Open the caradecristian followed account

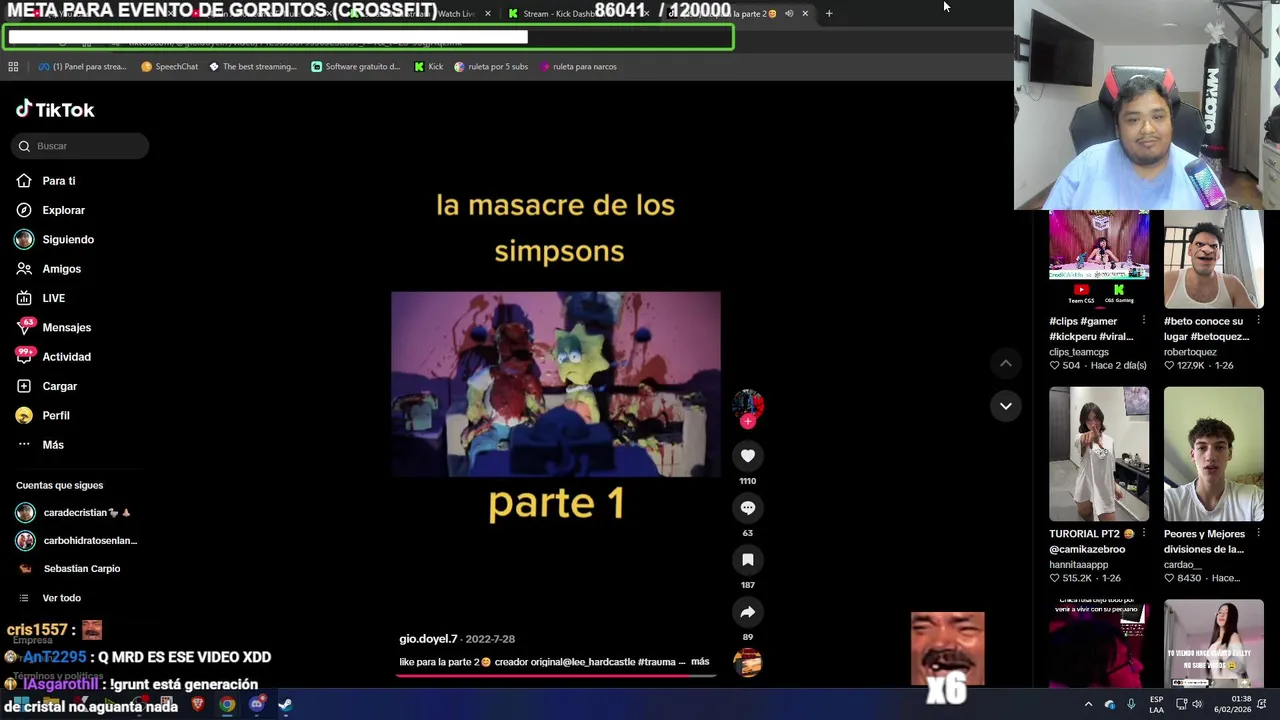pyautogui.click(x=75, y=513)
